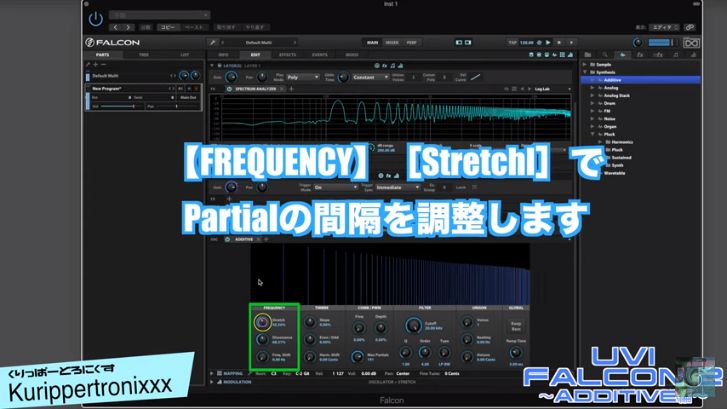This screenshot has width=727, height=409.
Task: Expand the Samples folder in browser
Action: (585, 64)
